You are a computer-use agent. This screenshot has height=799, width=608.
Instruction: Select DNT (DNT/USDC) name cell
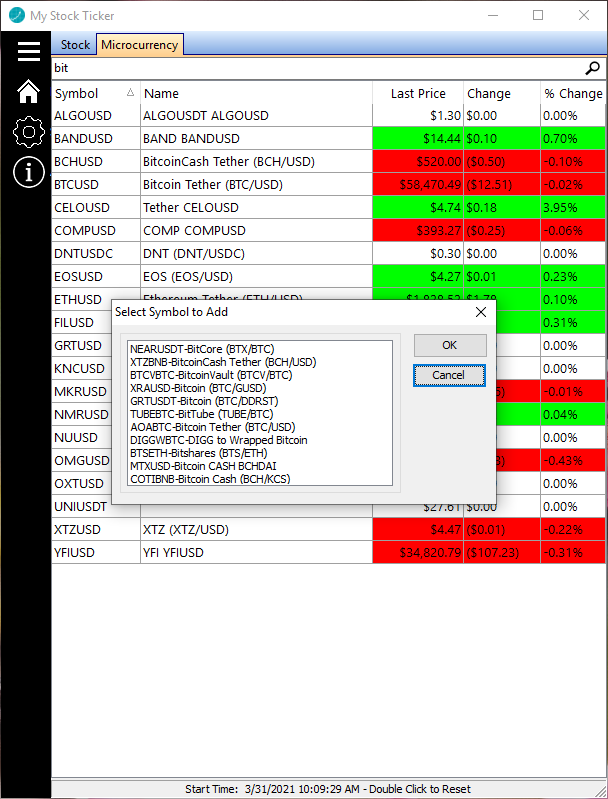256,254
